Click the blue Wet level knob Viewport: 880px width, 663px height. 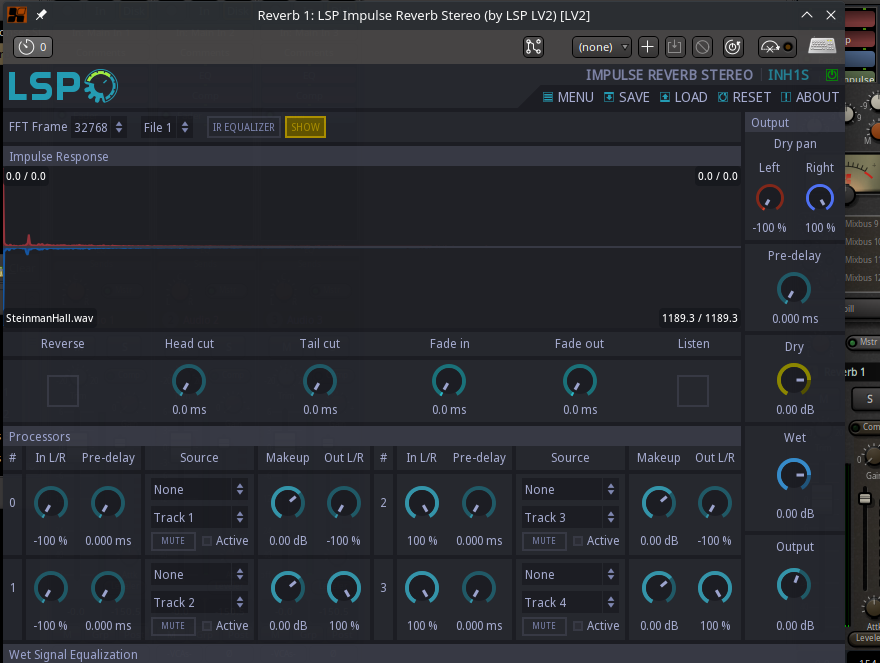(794, 475)
